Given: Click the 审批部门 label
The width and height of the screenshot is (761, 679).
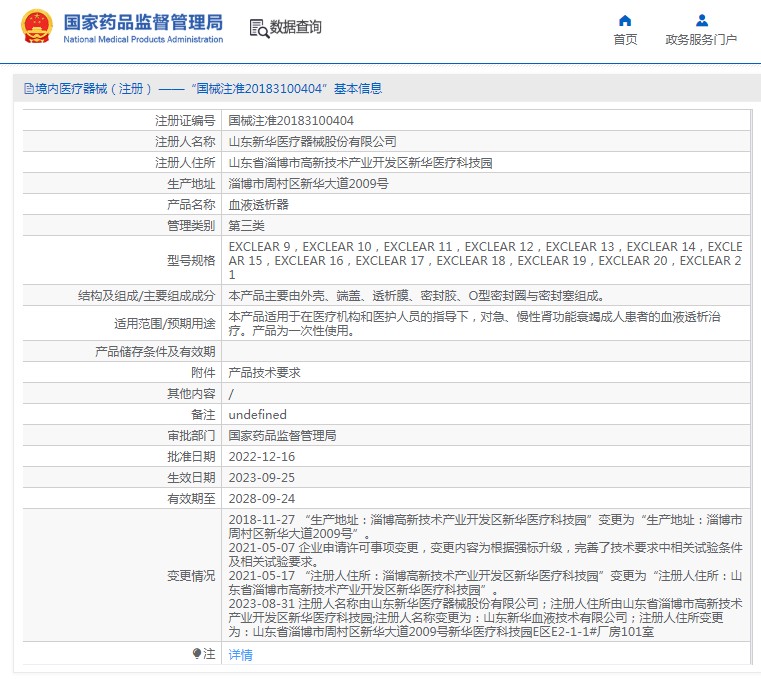Looking at the screenshot, I should [x=191, y=435].
